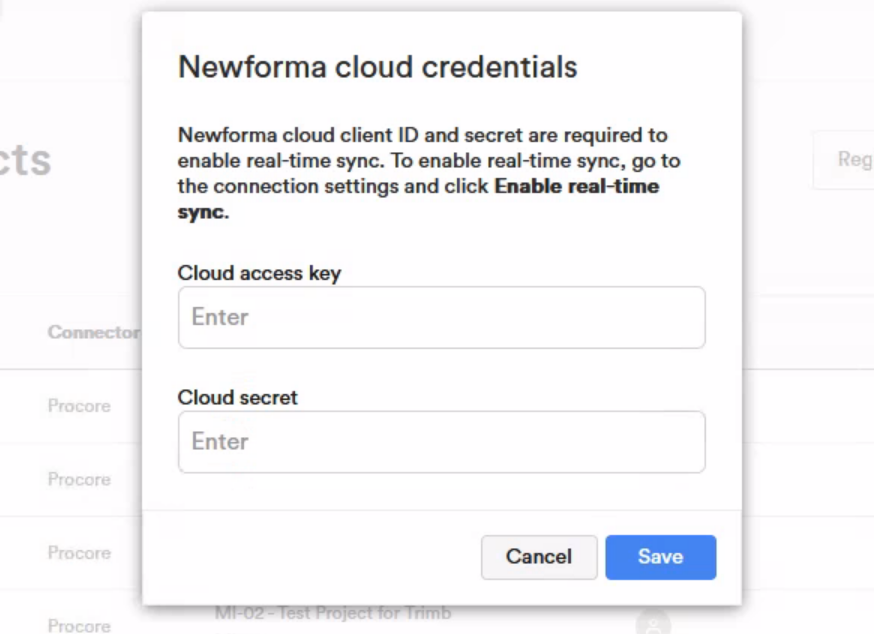Click the Cloud access key label

259,273
